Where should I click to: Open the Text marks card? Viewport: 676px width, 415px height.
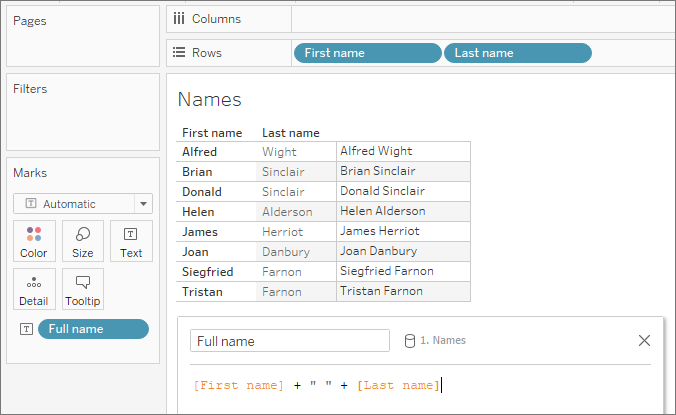click(131, 241)
